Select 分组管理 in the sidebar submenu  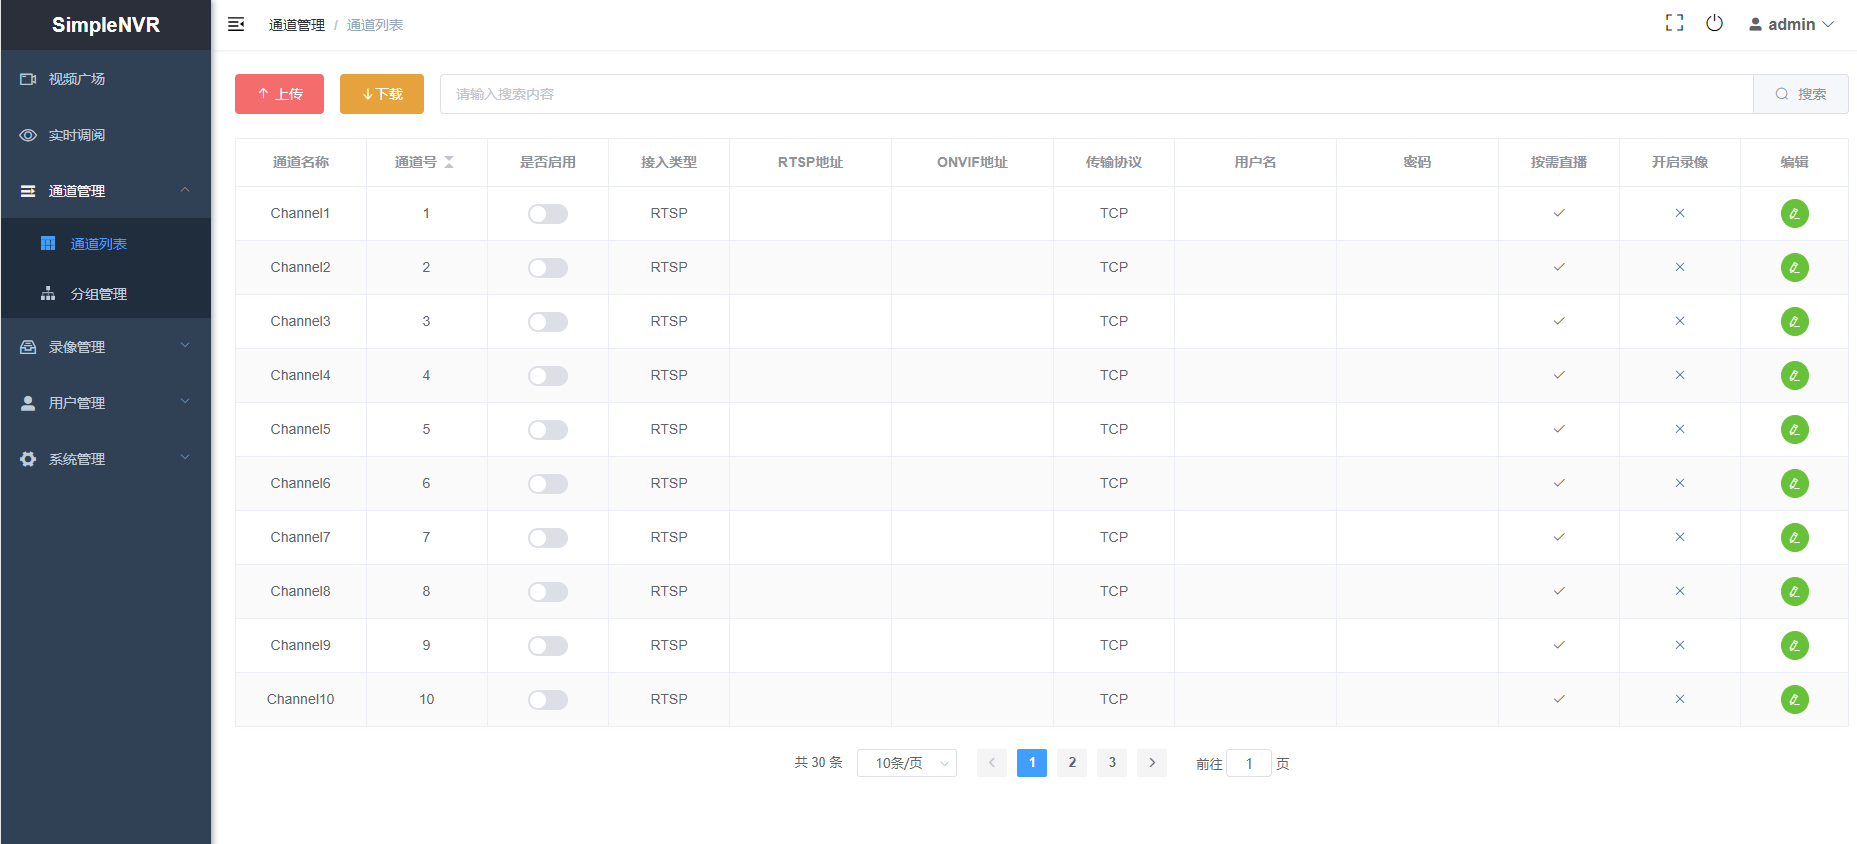[x=98, y=294]
